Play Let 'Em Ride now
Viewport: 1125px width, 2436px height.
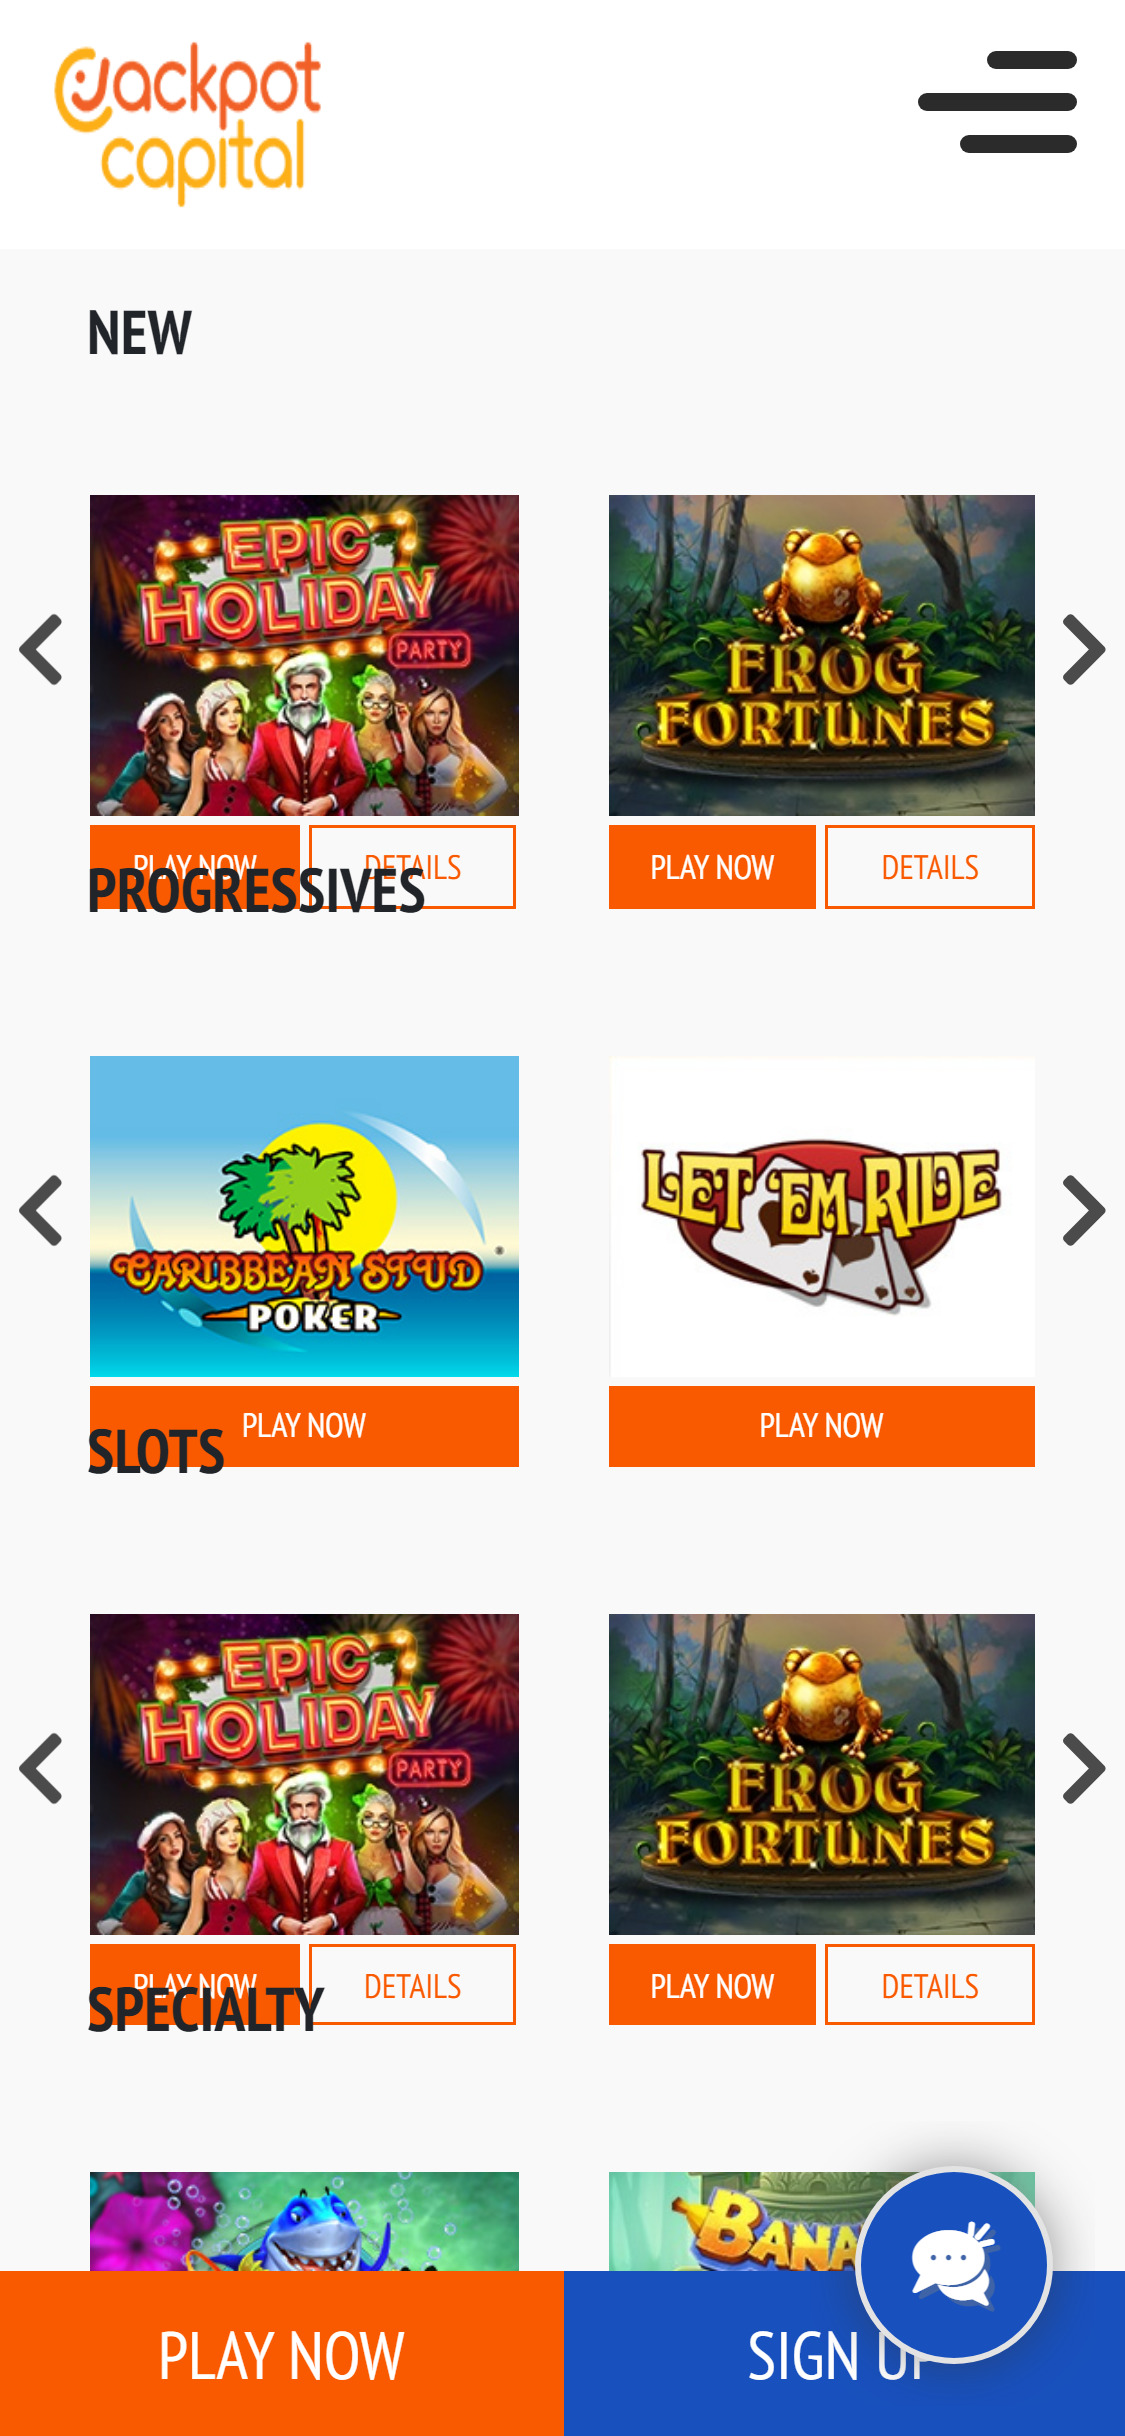[822, 1426]
